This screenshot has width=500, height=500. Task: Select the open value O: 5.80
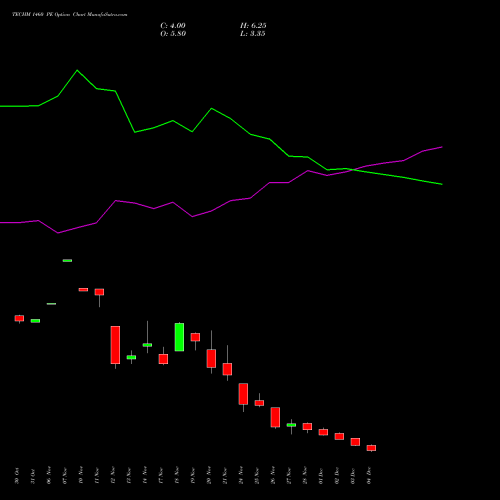click(x=173, y=34)
